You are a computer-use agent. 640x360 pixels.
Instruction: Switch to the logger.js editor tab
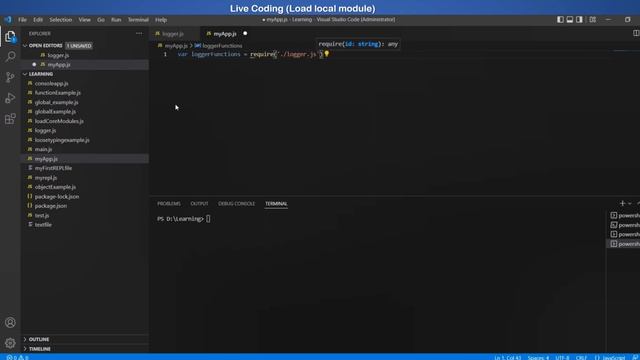click(x=175, y=33)
